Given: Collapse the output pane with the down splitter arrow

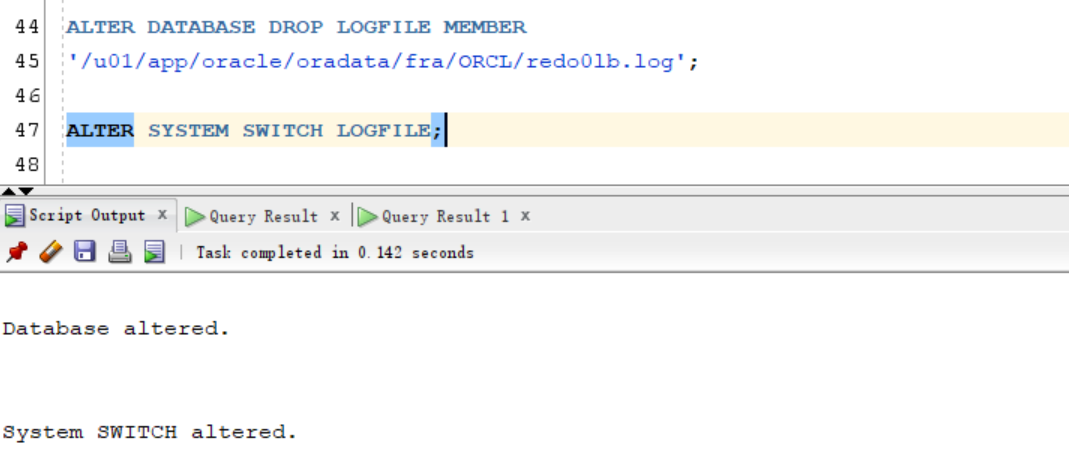Looking at the screenshot, I should (x=25, y=191).
